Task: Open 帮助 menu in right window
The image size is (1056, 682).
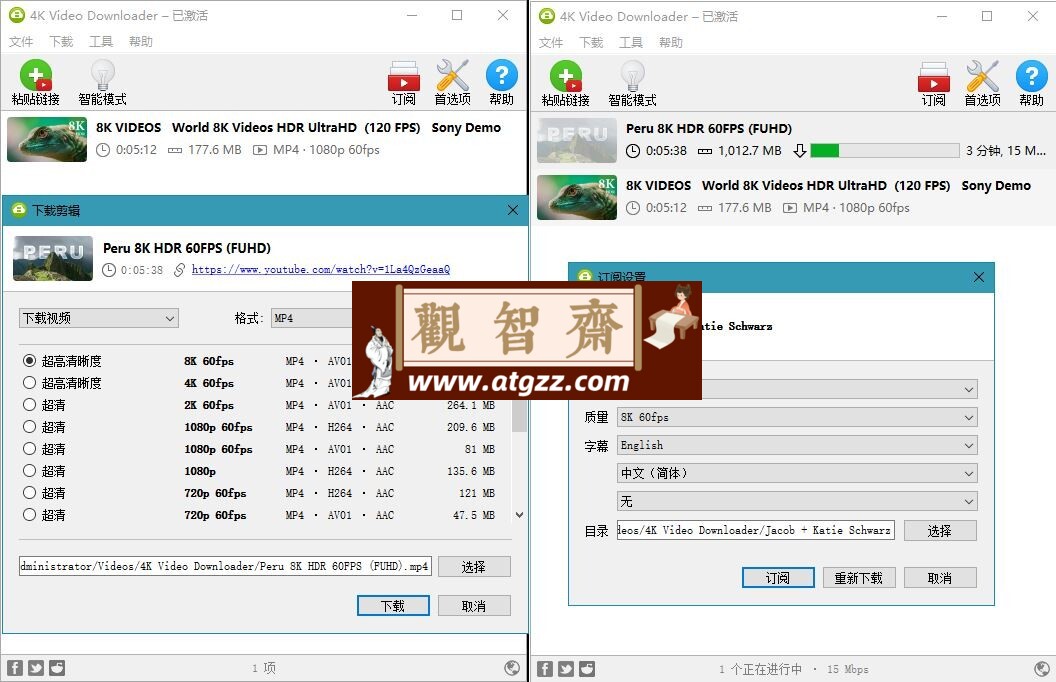Action: tap(671, 42)
